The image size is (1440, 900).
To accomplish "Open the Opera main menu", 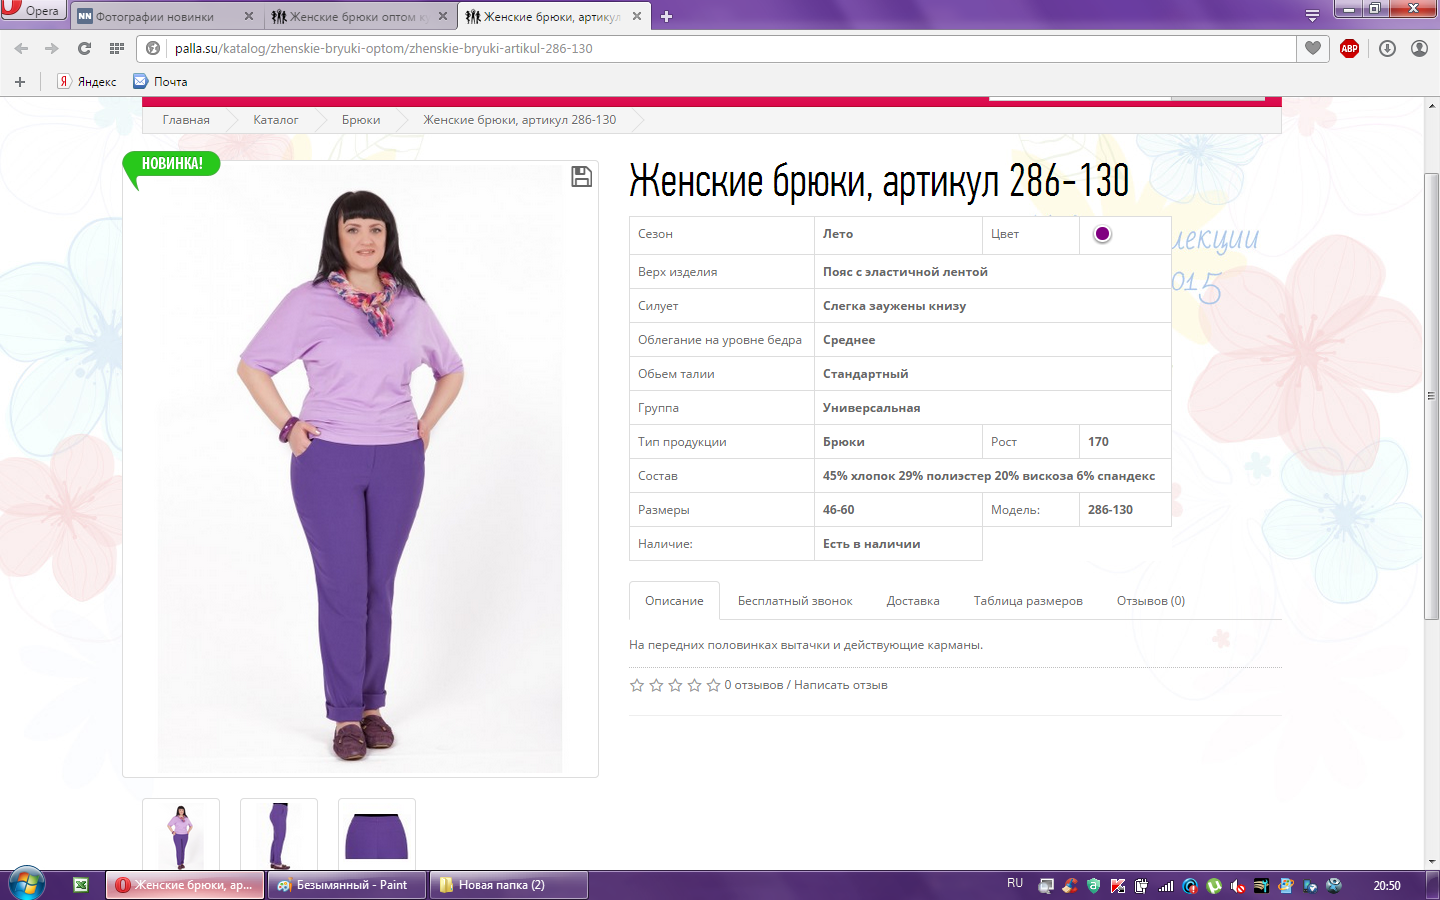I will [x=33, y=10].
